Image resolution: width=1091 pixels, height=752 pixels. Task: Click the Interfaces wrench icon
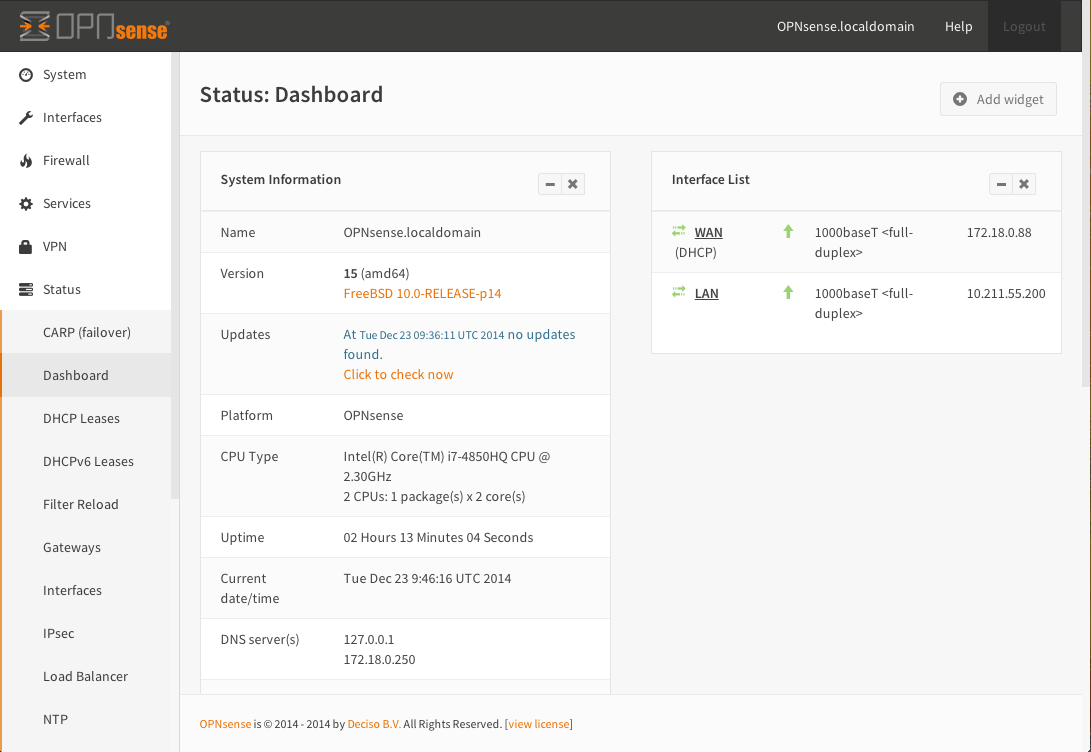click(26, 118)
